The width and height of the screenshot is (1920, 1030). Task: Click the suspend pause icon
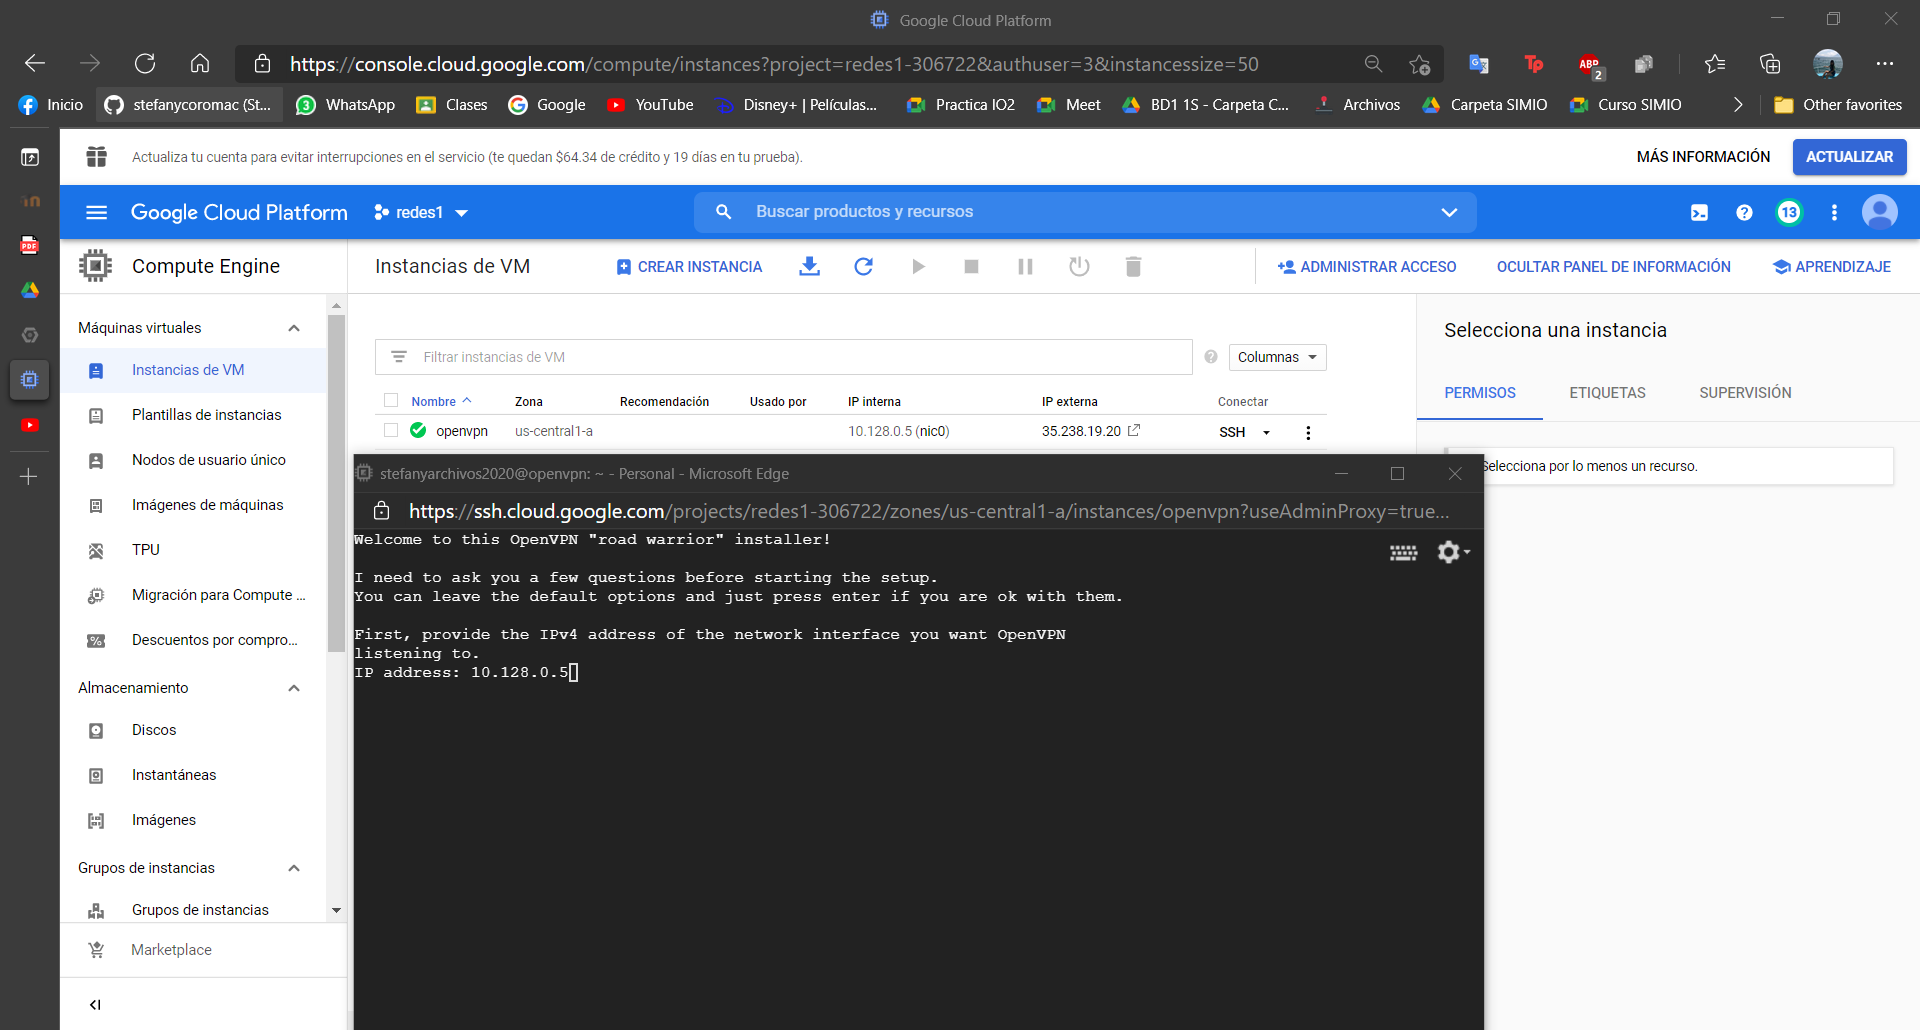point(1025,266)
